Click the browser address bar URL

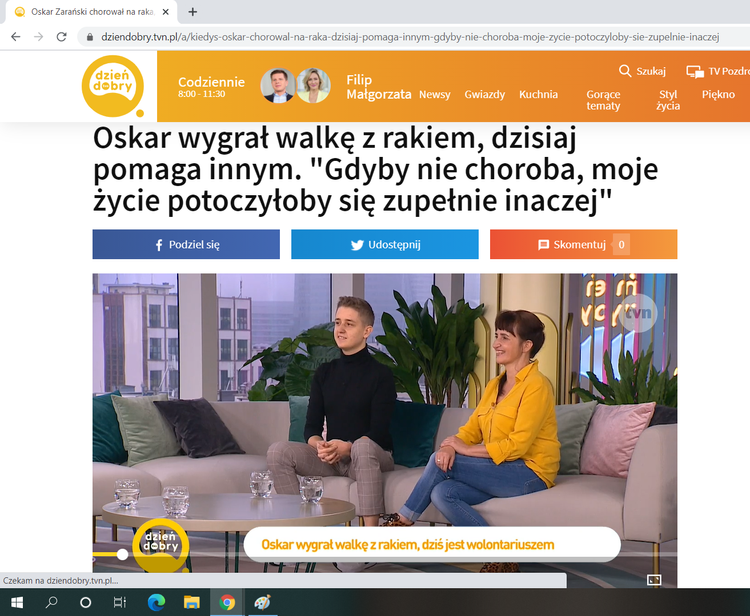point(410,37)
